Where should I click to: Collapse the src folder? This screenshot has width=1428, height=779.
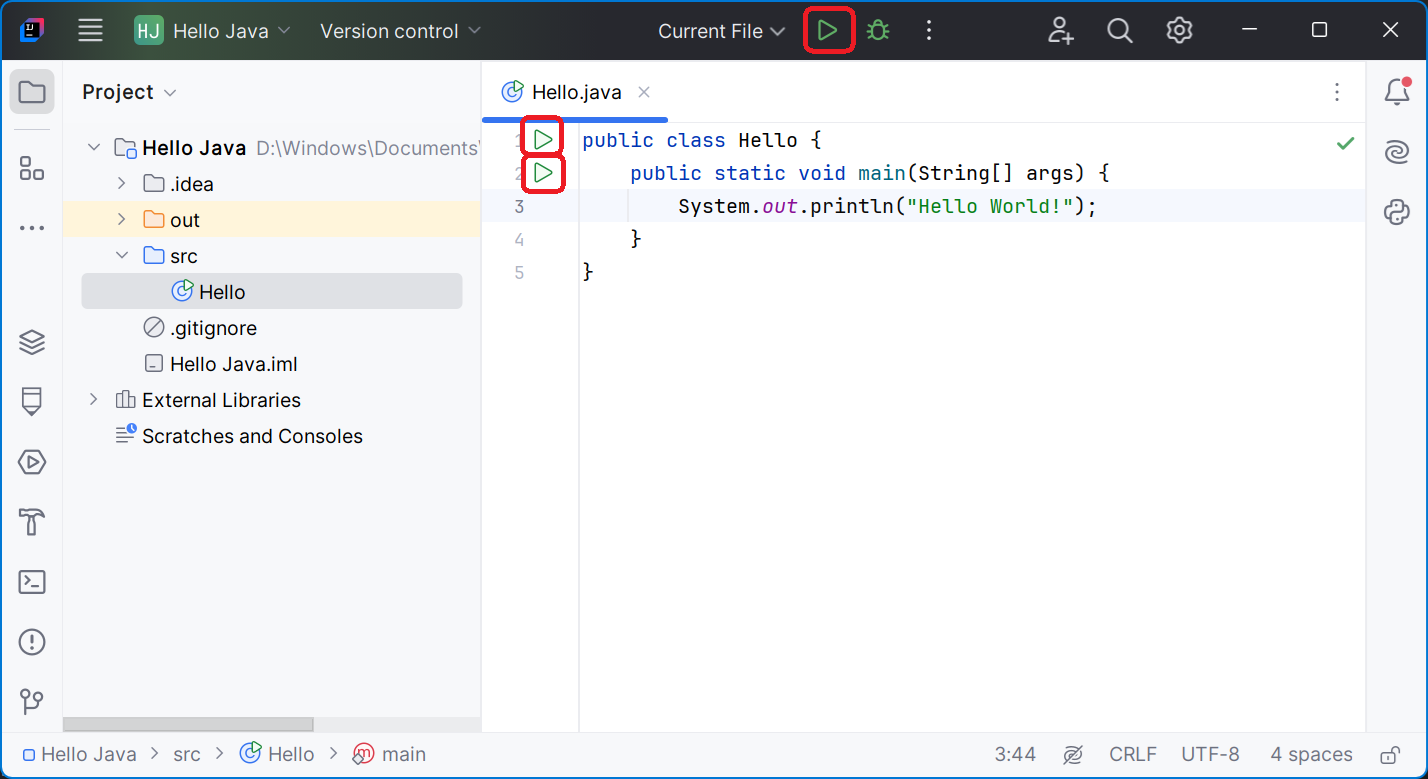coord(122,256)
